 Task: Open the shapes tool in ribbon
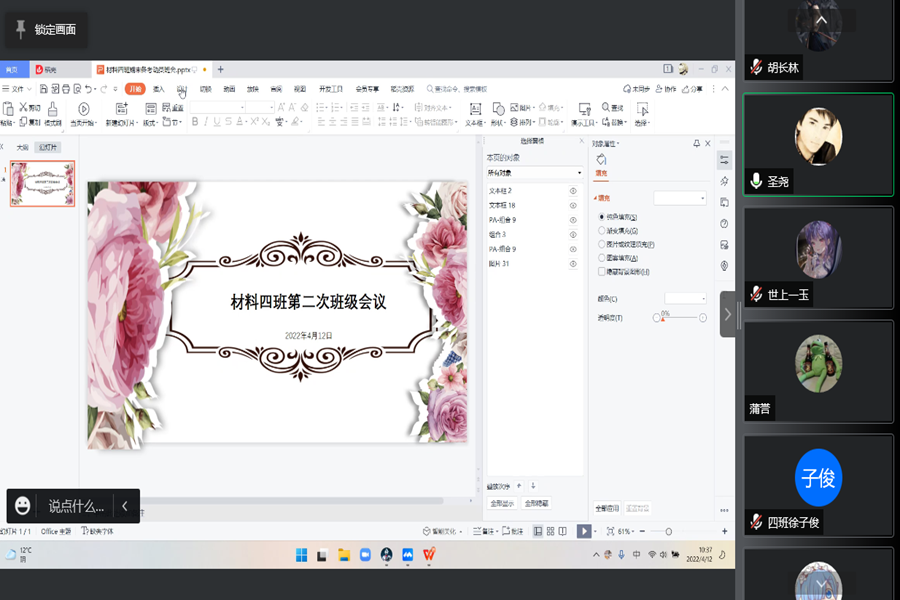point(499,109)
